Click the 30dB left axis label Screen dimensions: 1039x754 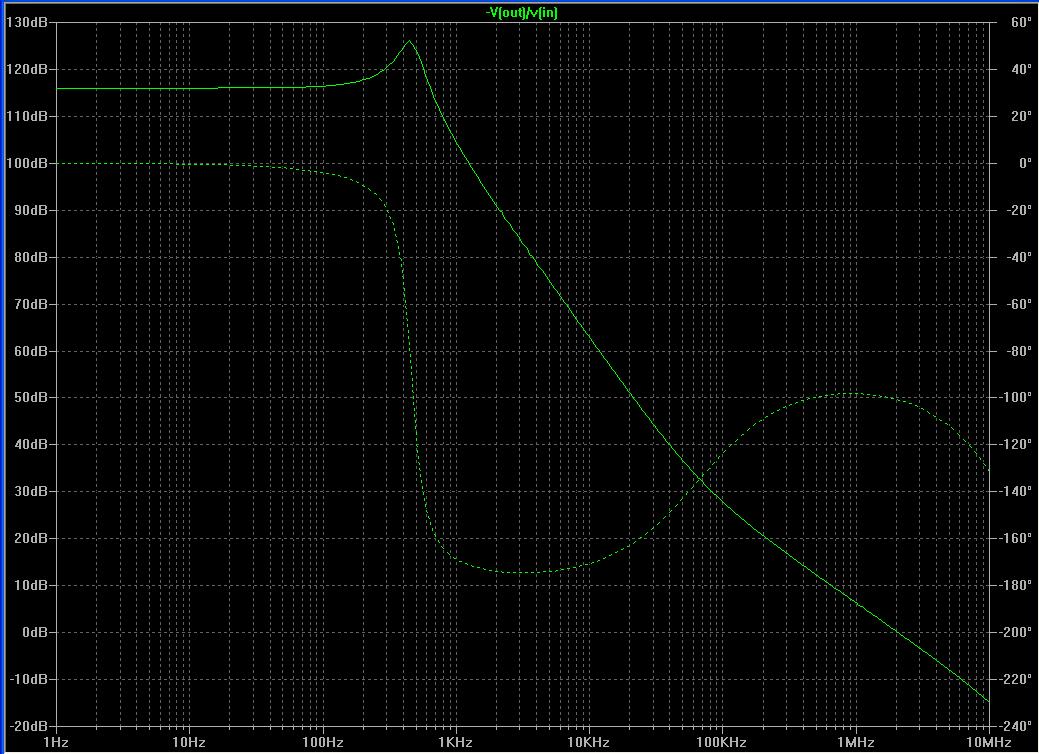(30, 492)
